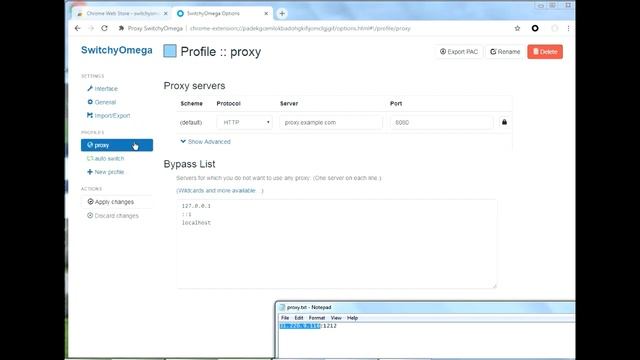Screen dimensions: 640x360
Task: Switch to the Chrome Web Store tab
Action: click(122, 13)
